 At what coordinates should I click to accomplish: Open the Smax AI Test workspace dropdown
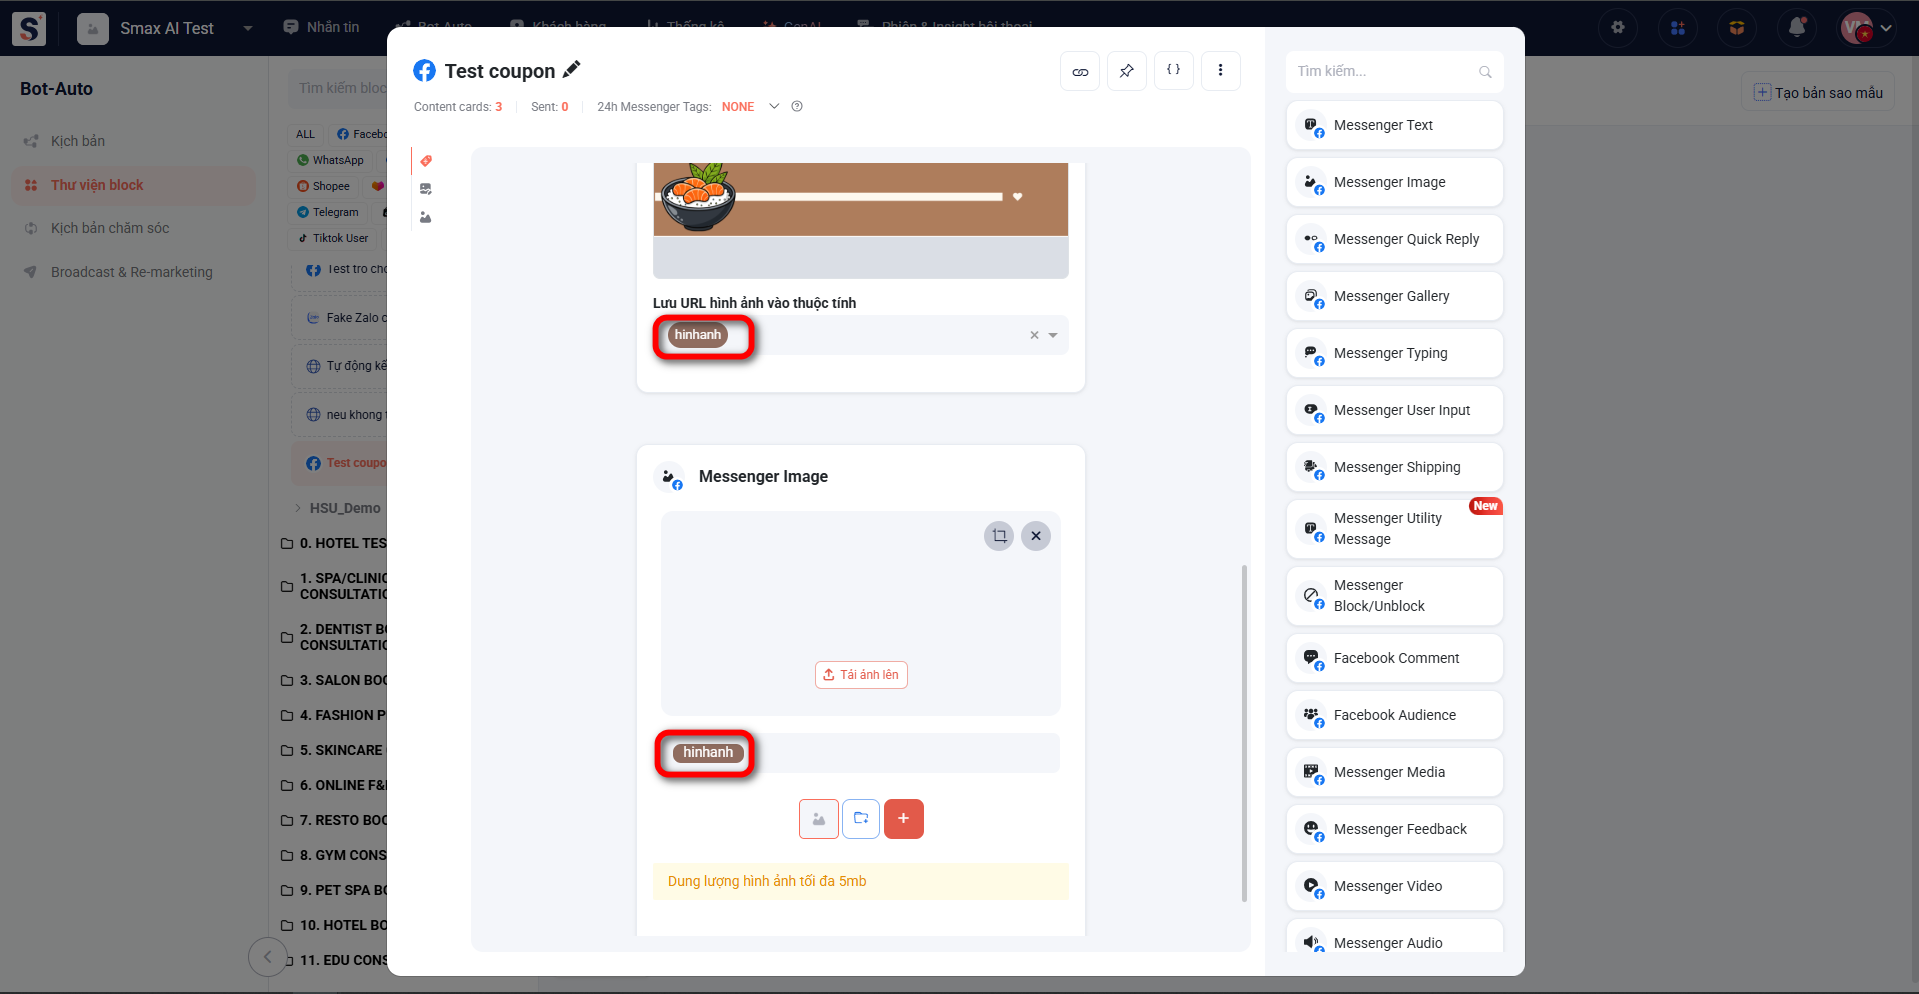247,28
